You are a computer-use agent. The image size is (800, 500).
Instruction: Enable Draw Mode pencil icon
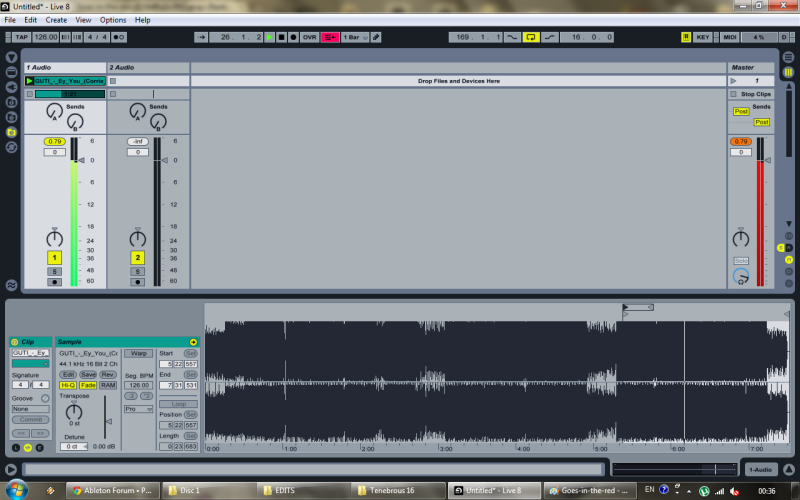376,37
